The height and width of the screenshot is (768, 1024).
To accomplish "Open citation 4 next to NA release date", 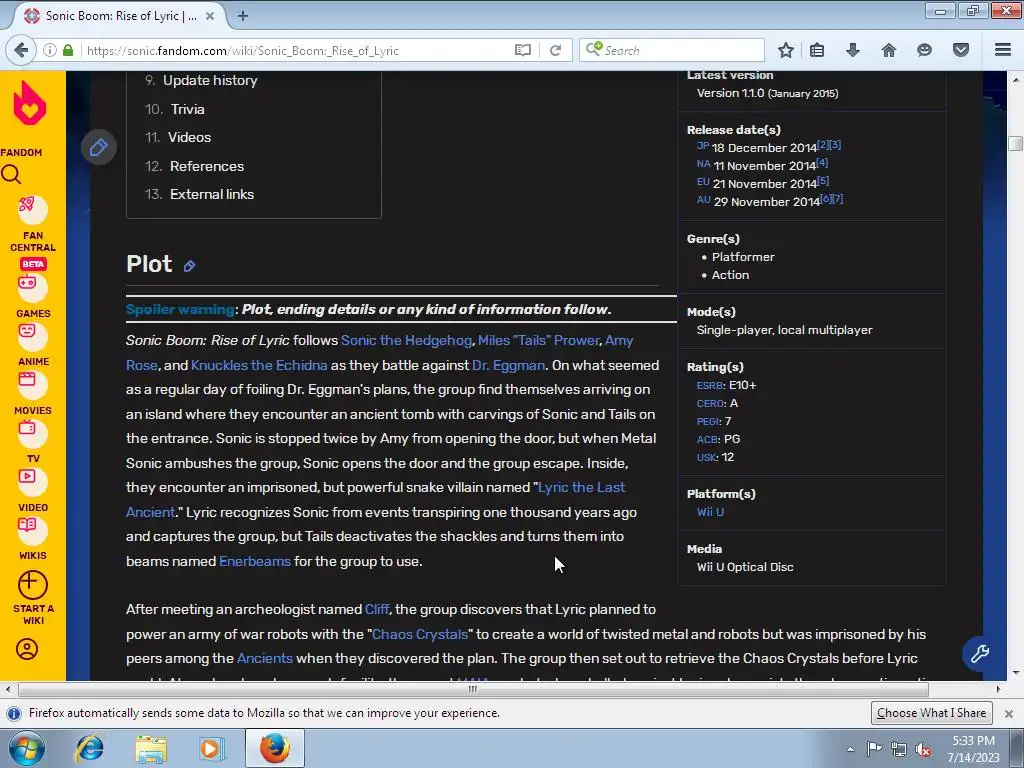I will coord(822,162).
